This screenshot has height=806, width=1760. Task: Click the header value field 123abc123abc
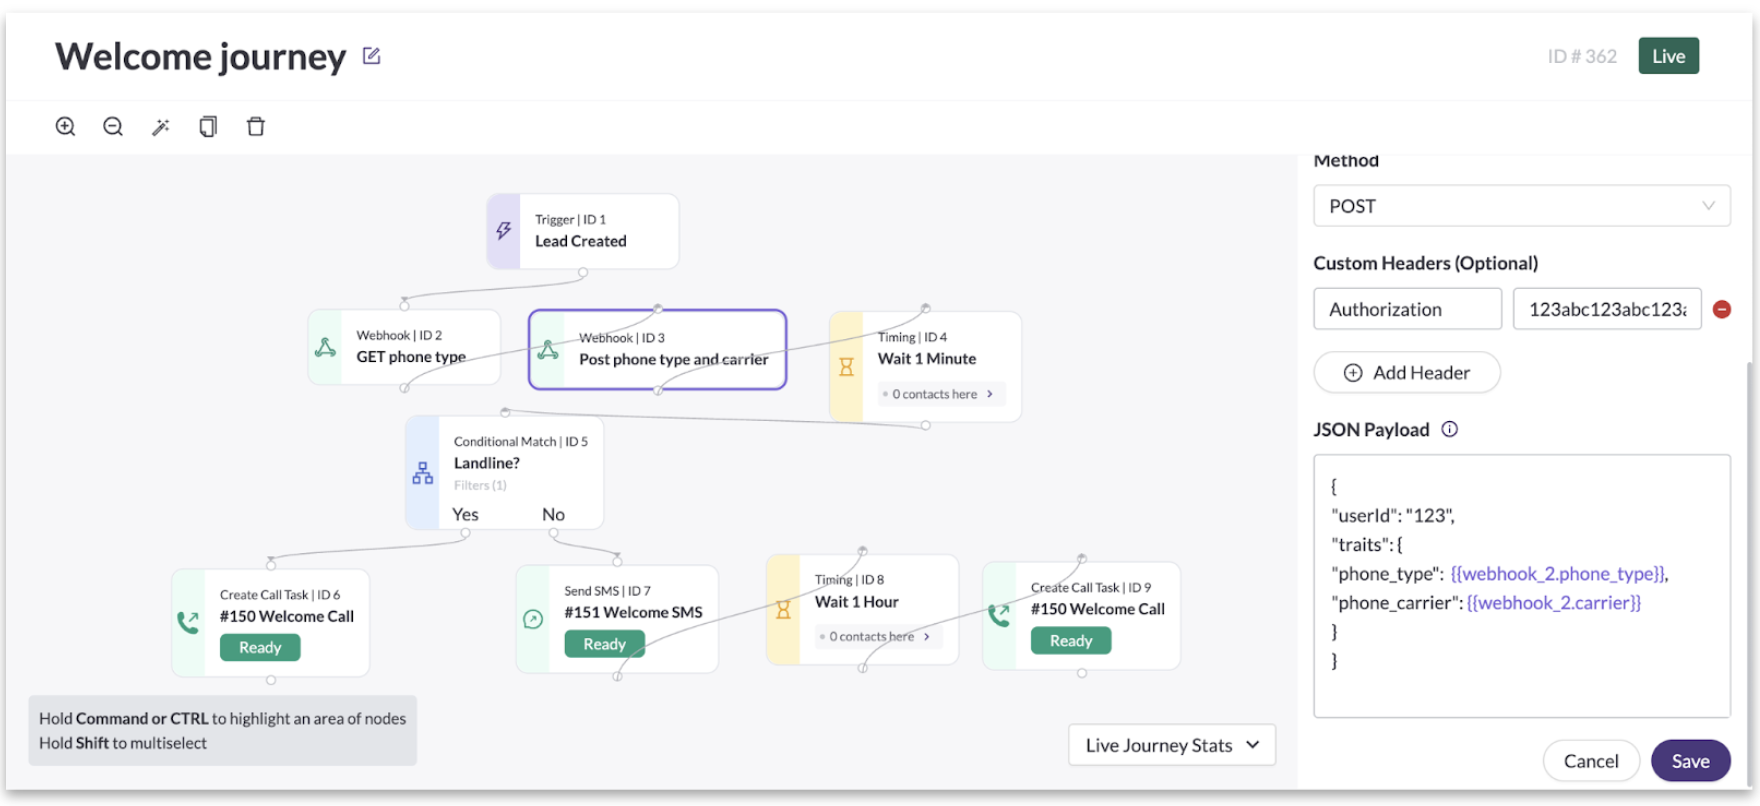(1607, 309)
